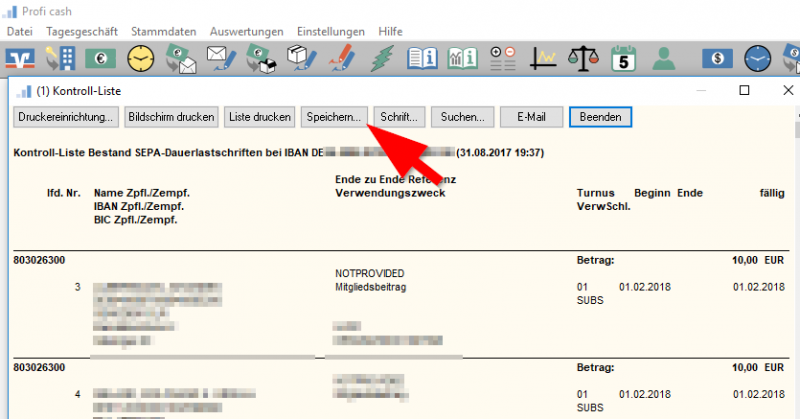Click the Druckereinrichtung... button

67,117
